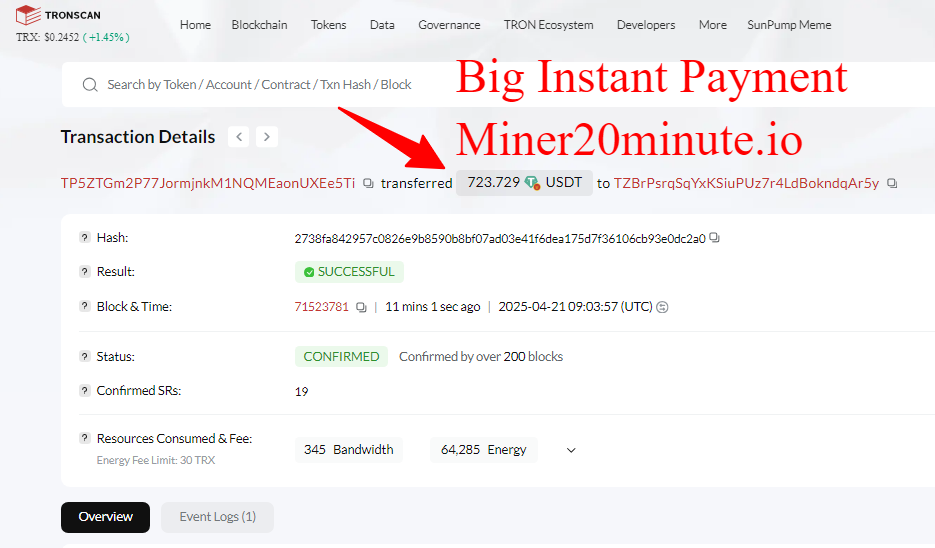Select the Overview tab
The image size is (935, 548).
click(106, 517)
